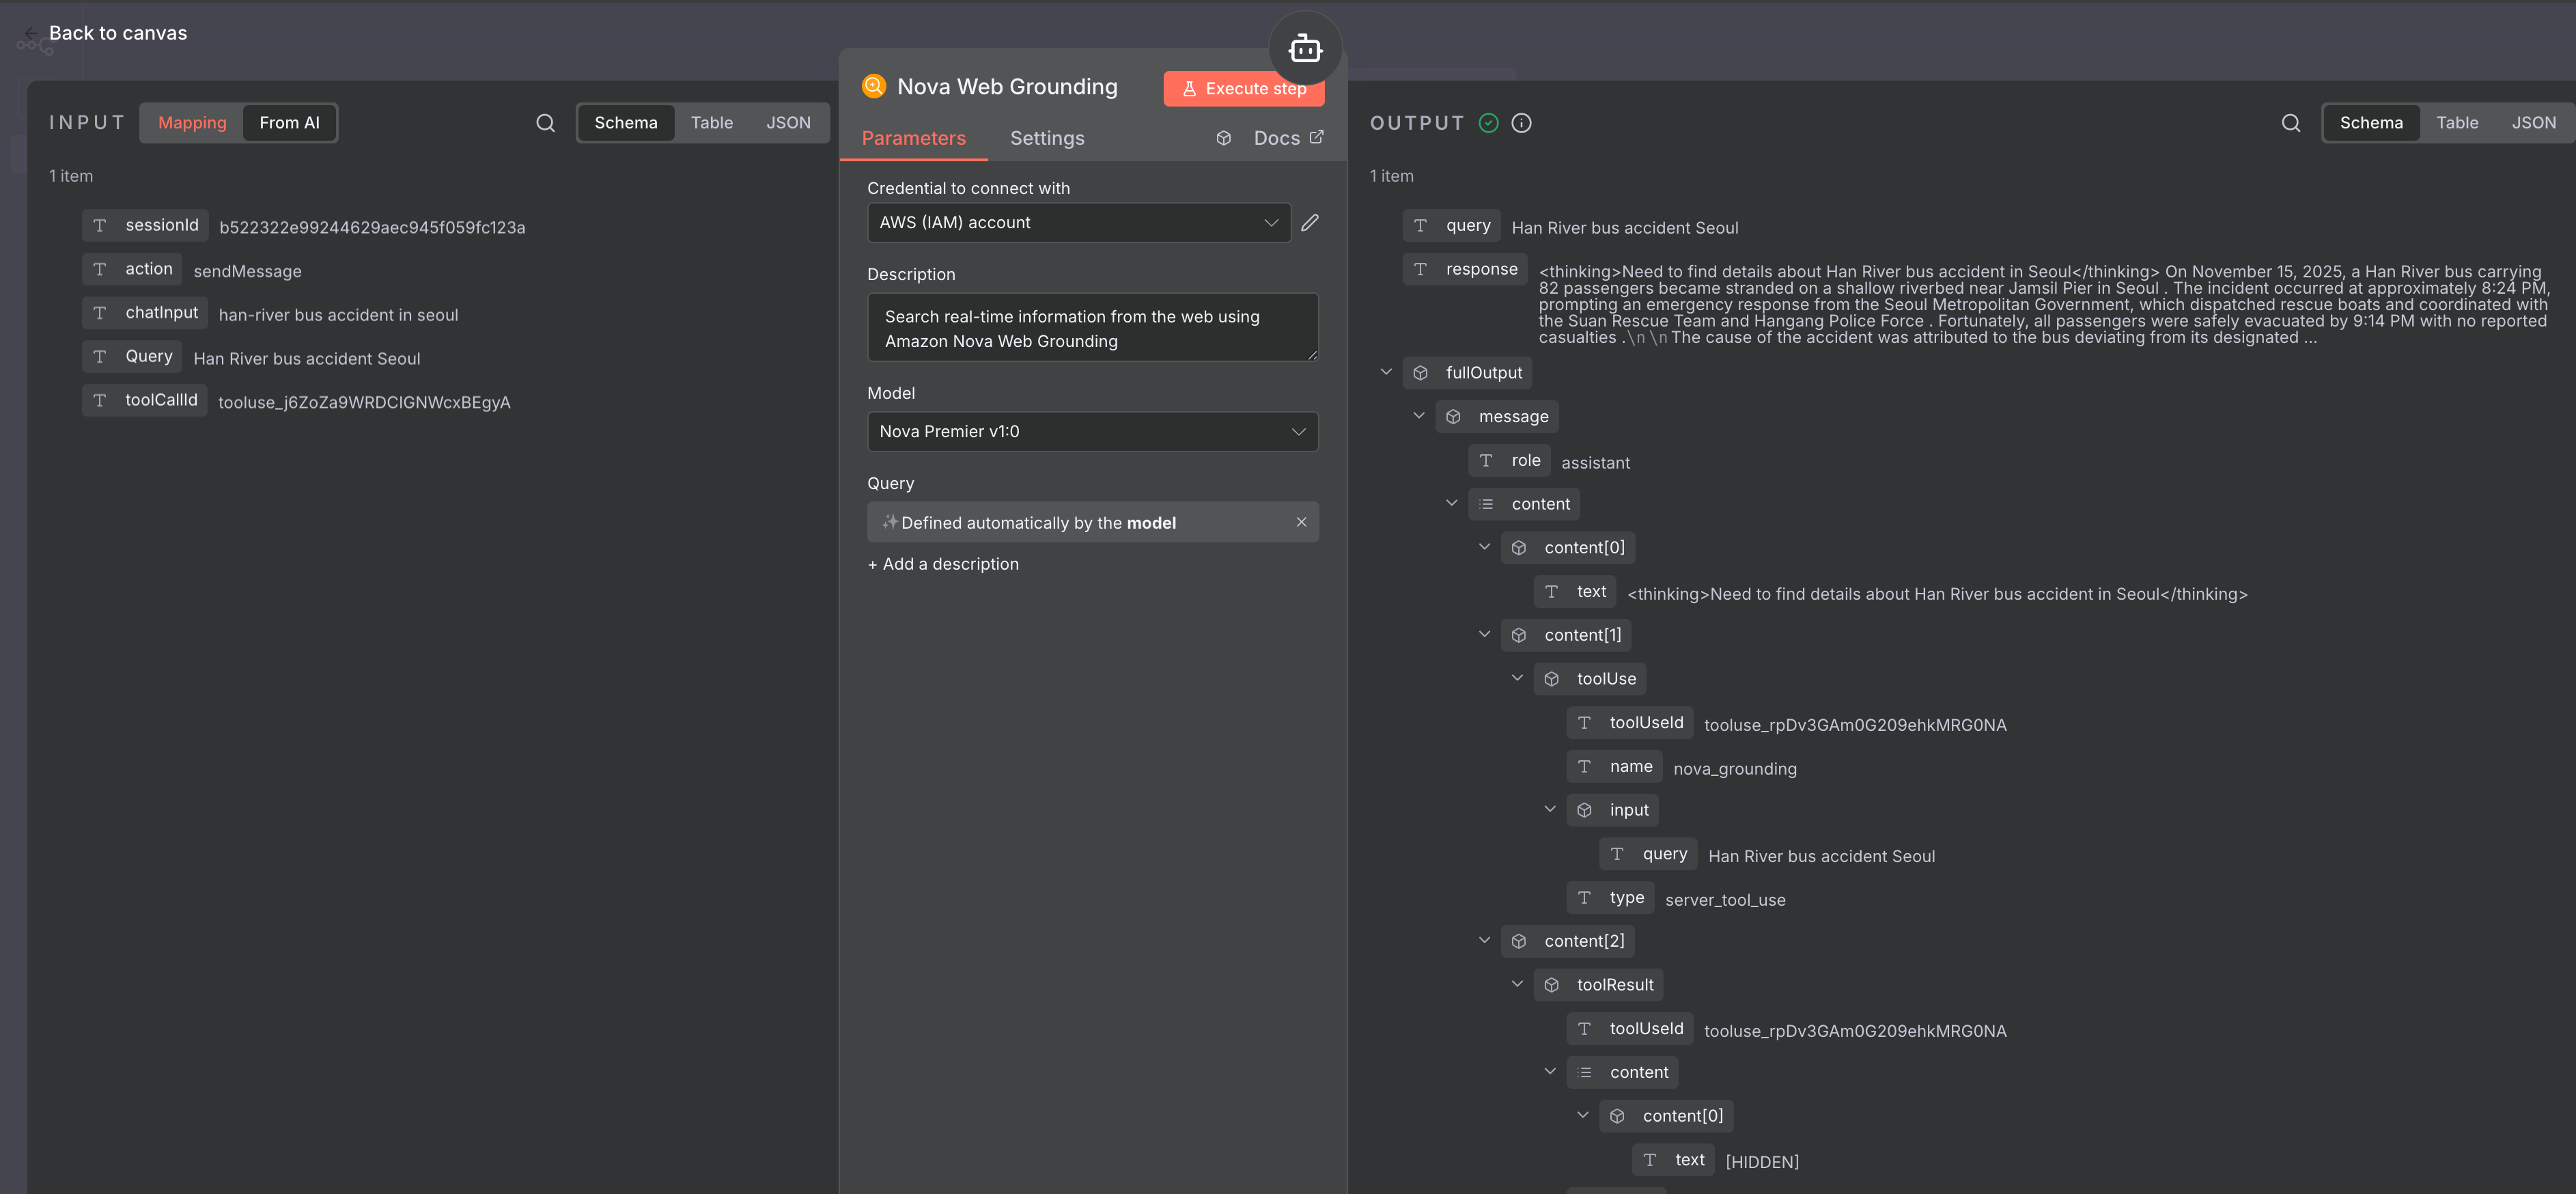Select the chatInput field pill

point(145,313)
